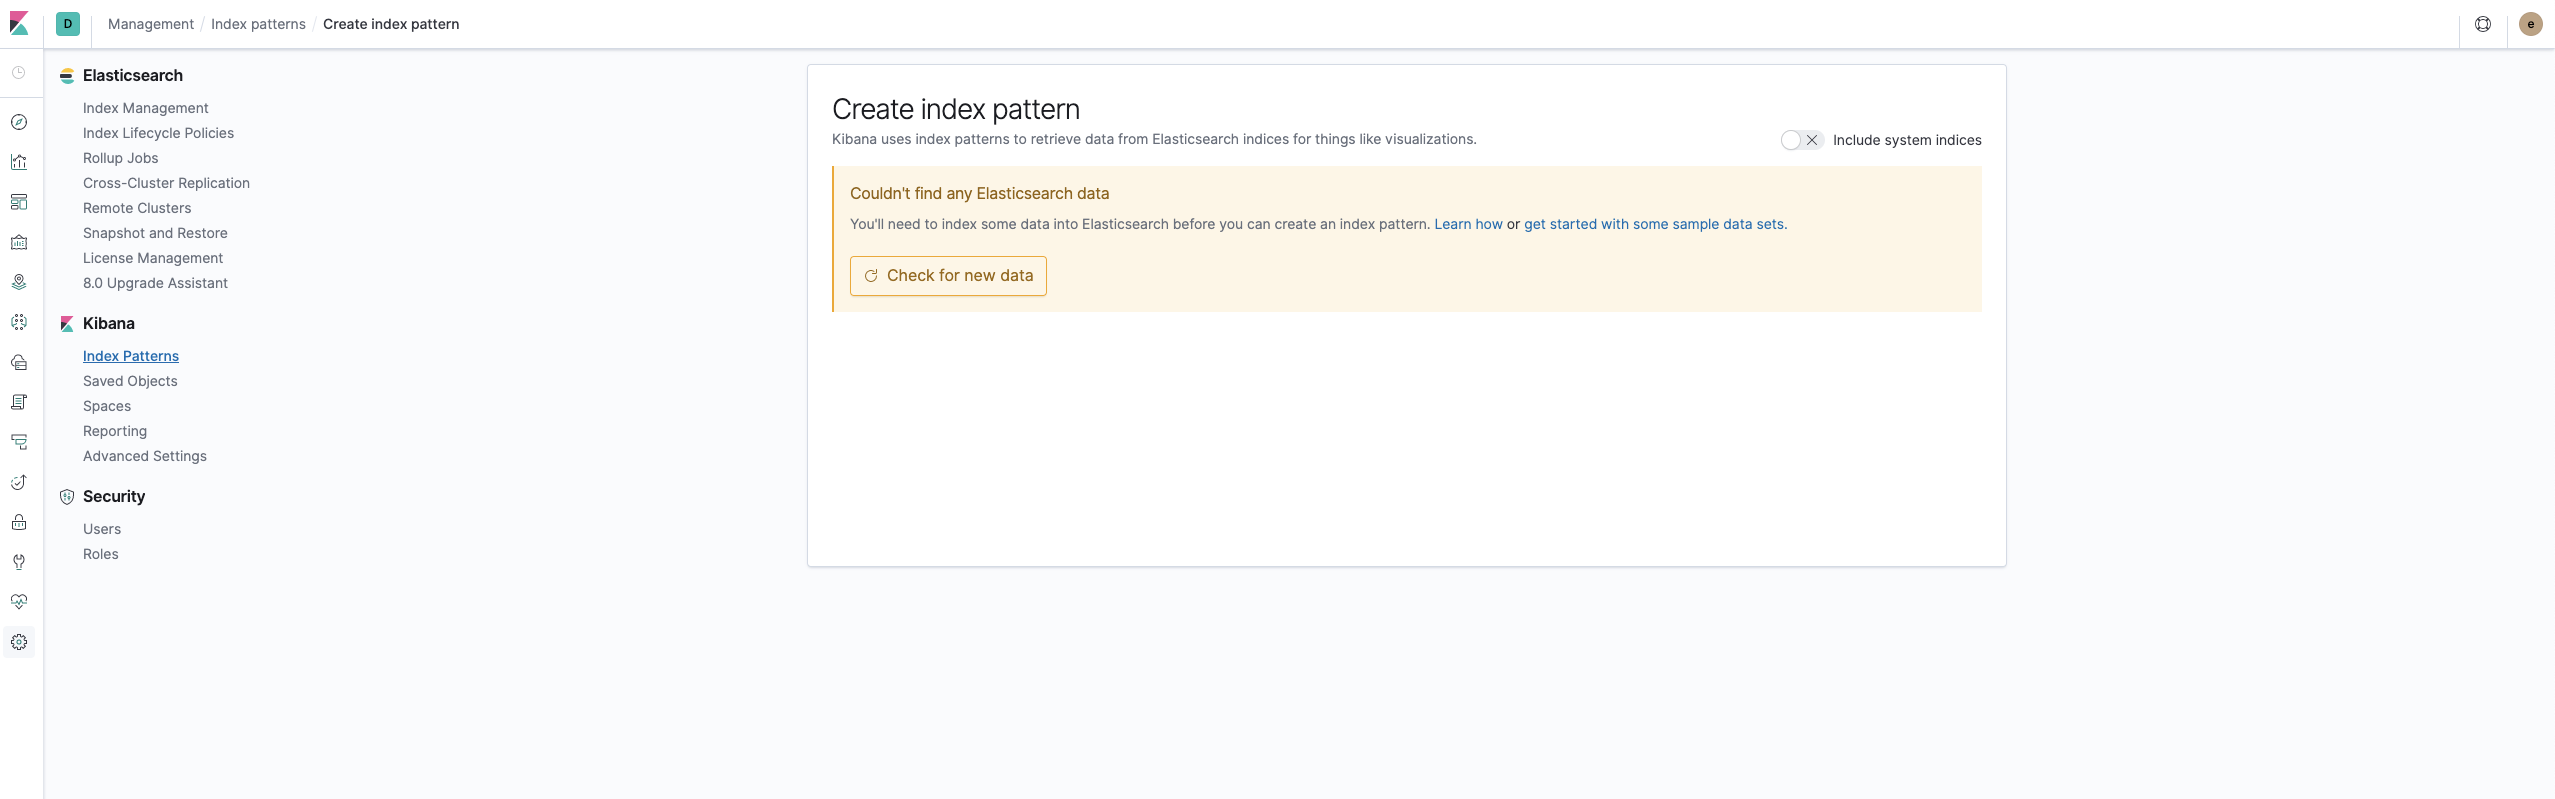
Task: Open the help menu icon in header
Action: [2483, 24]
